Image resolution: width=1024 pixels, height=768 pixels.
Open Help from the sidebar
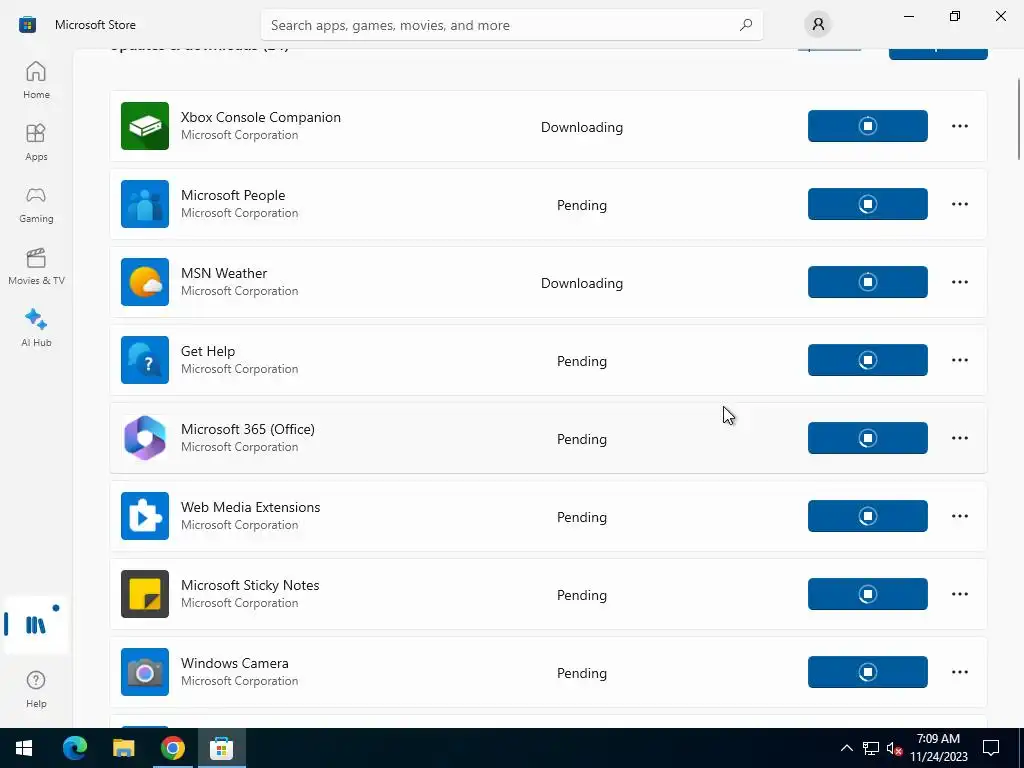pos(36,689)
